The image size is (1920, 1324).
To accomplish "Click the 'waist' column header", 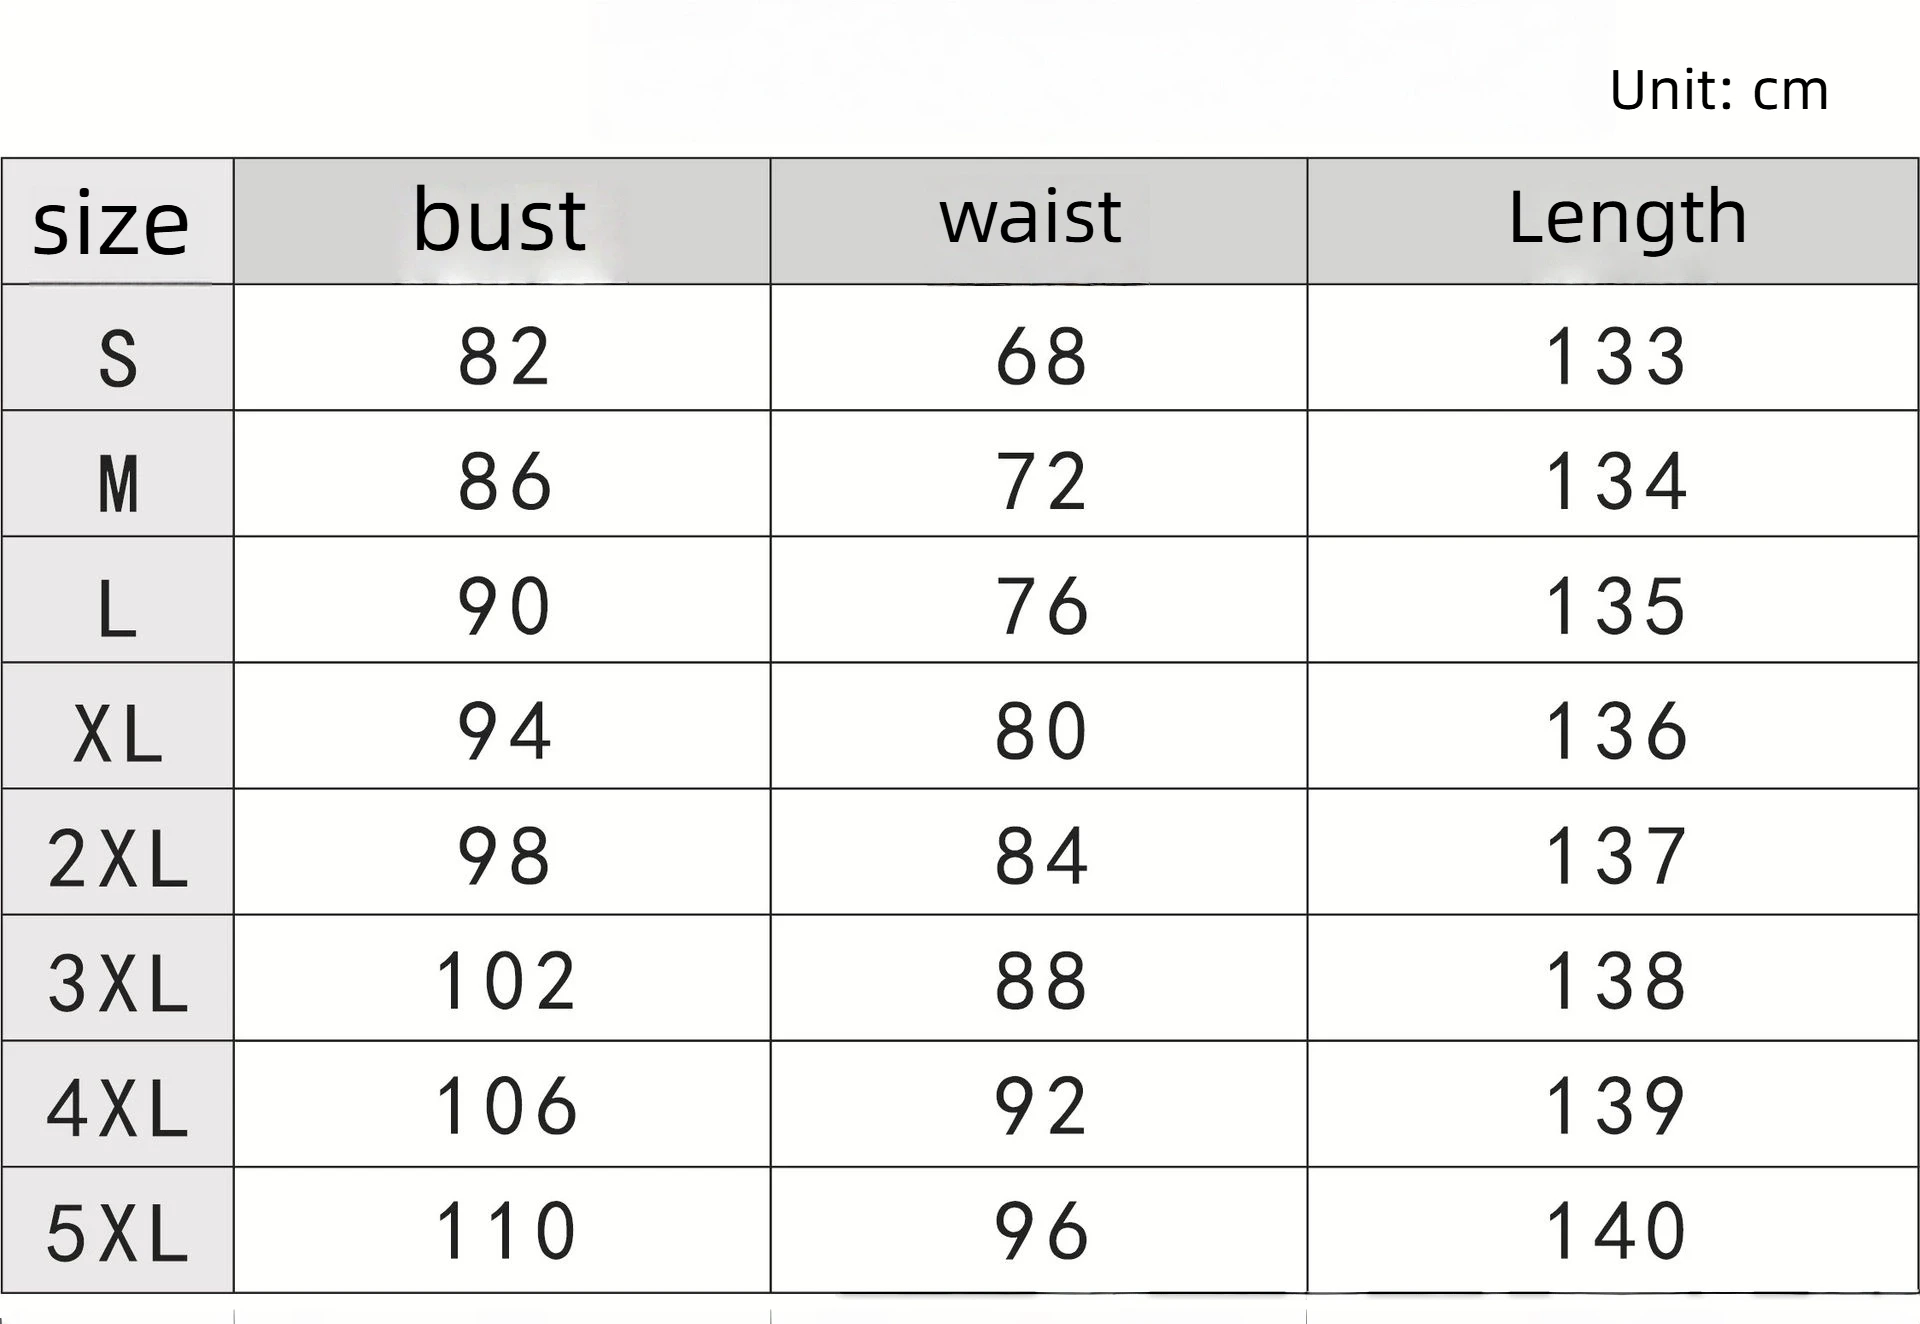I will click(1030, 217).
